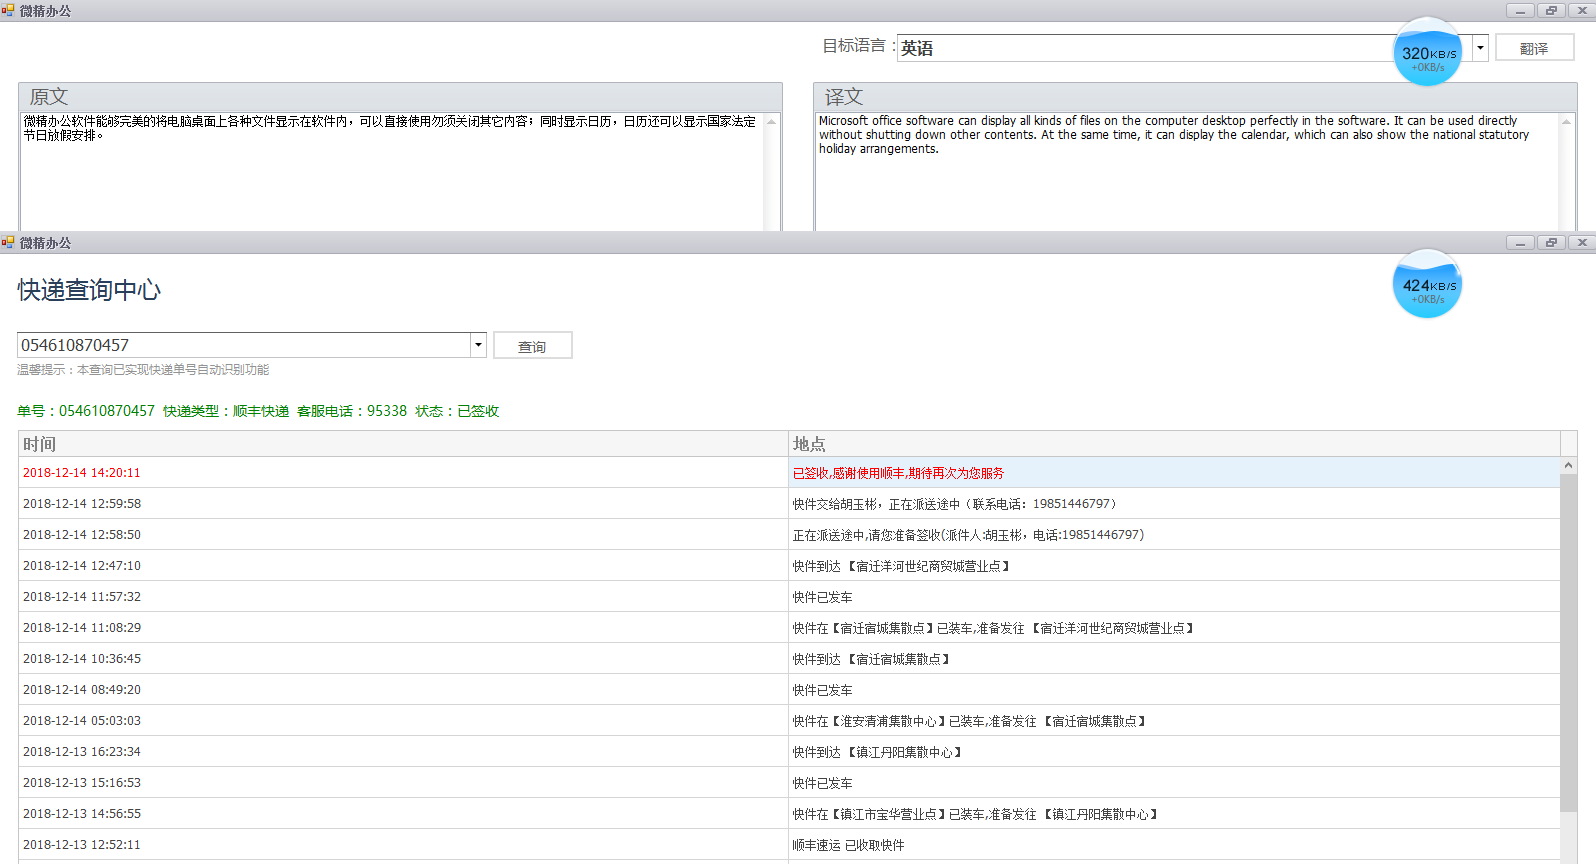Click the 320KB/s network speed ball
1596x864 pixels.
click(1427, 52)
